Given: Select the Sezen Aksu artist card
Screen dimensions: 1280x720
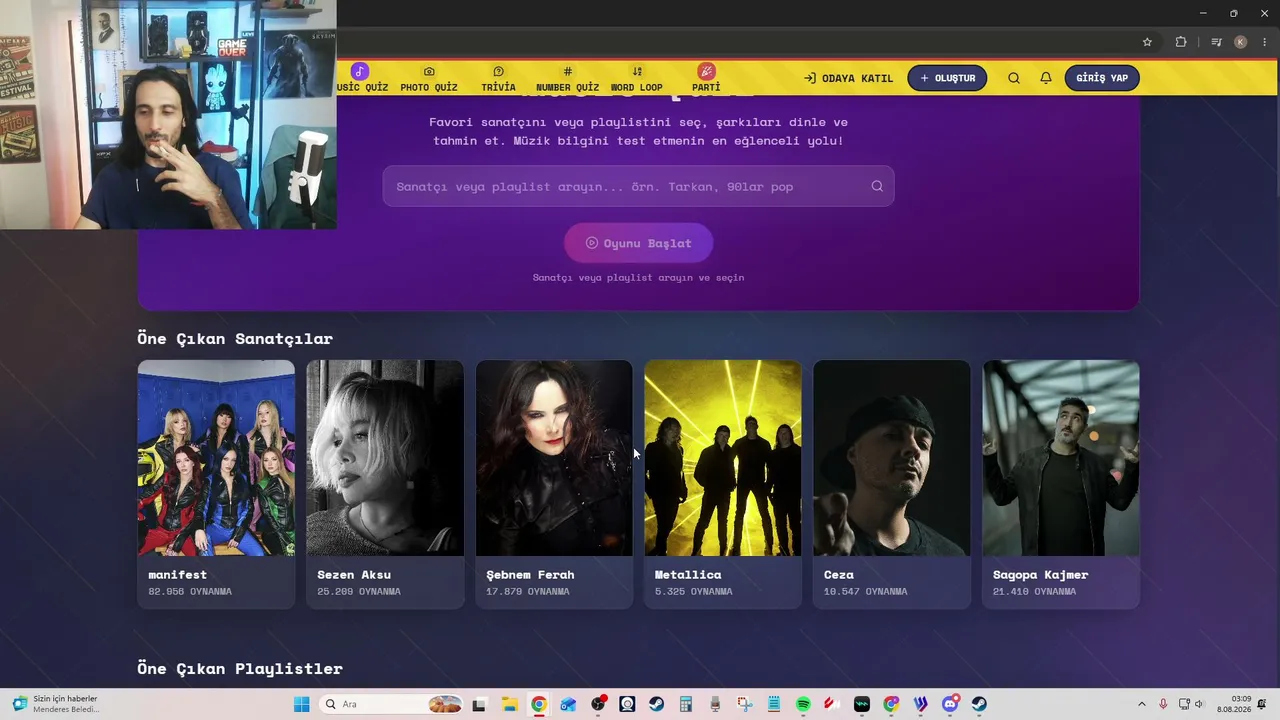Looking at the screenshot, I should pos(385,484).
